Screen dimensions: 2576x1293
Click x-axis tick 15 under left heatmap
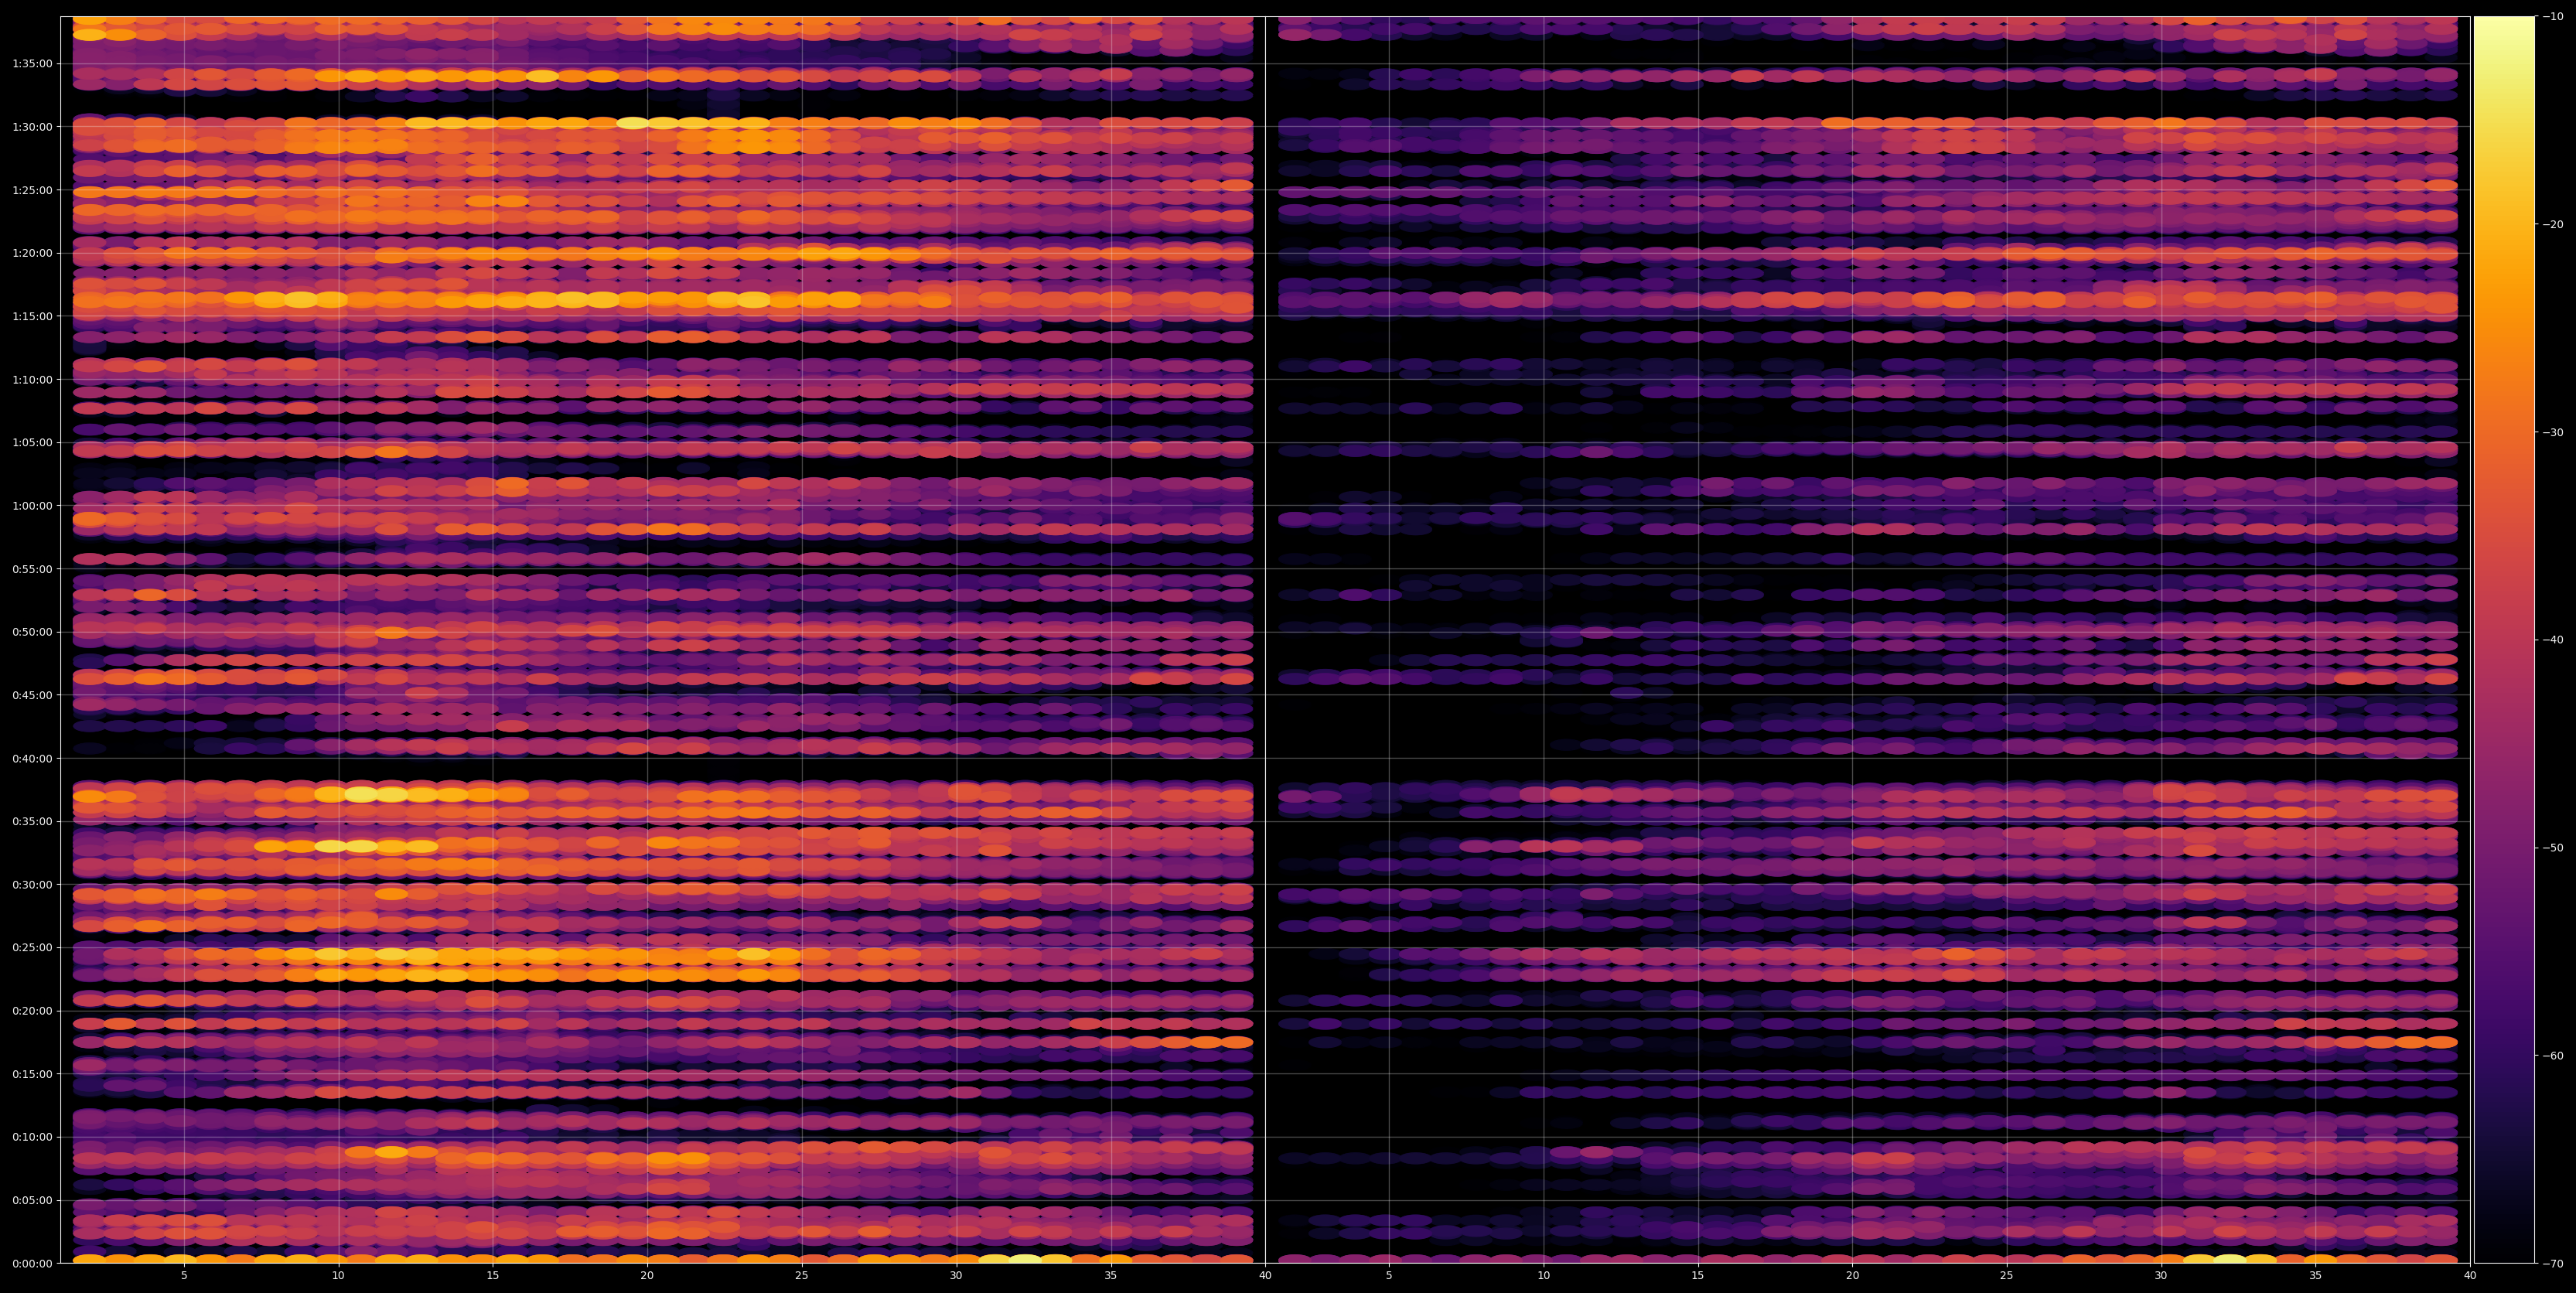[x=493, y=1276]
